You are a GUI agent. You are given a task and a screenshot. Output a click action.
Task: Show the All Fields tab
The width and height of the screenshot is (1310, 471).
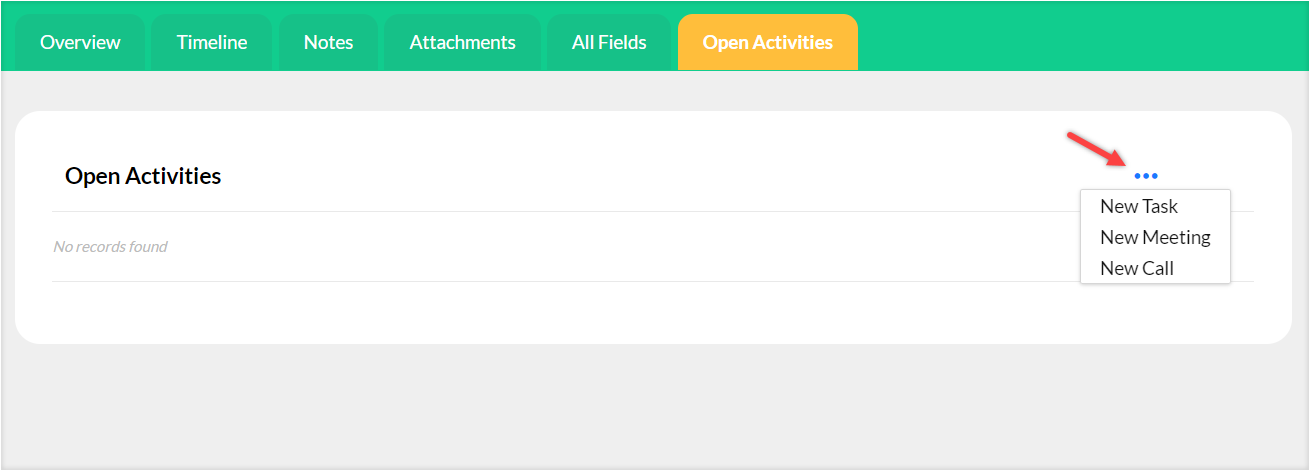(609, 43)
